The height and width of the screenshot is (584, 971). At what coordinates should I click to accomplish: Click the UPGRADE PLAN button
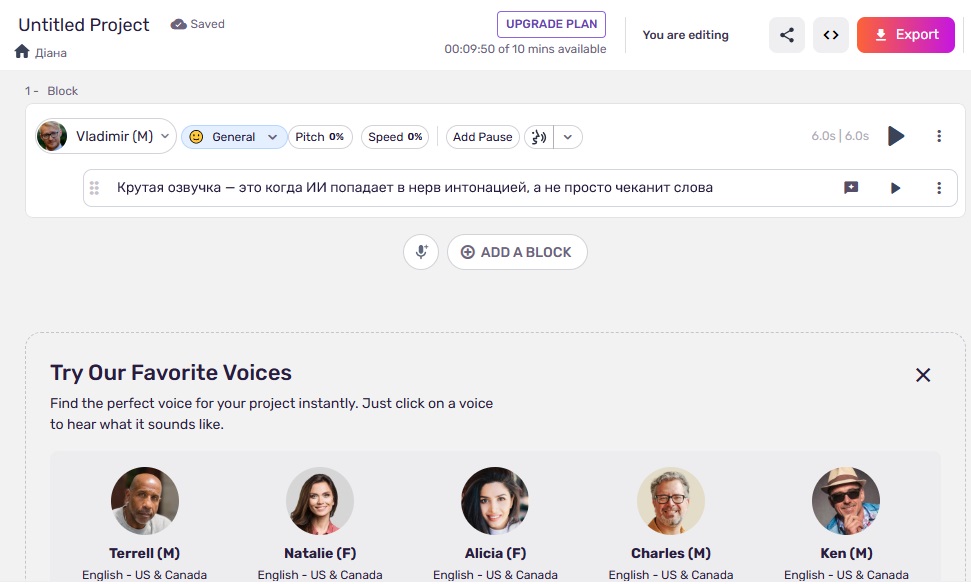[551, 24]
